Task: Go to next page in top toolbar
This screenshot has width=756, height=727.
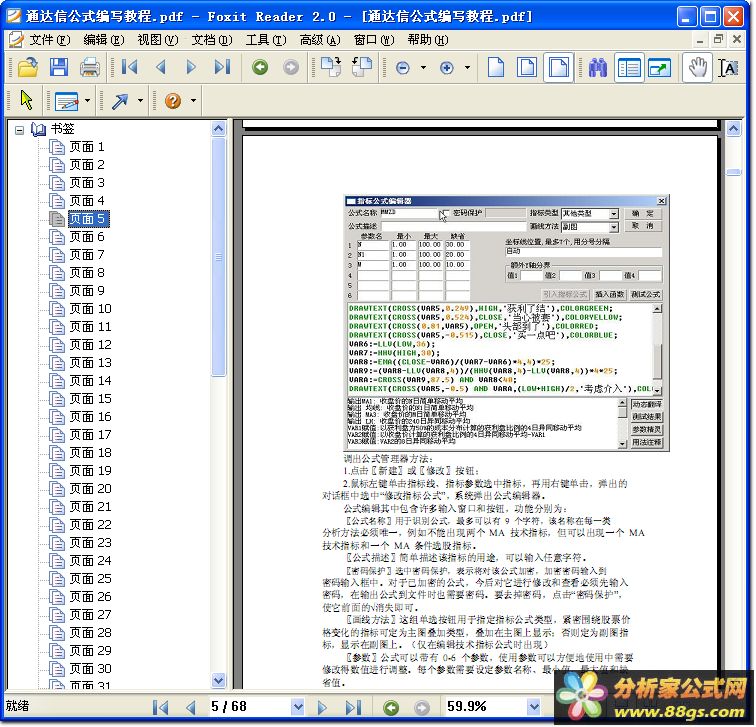Action: [x=191, y=67]
